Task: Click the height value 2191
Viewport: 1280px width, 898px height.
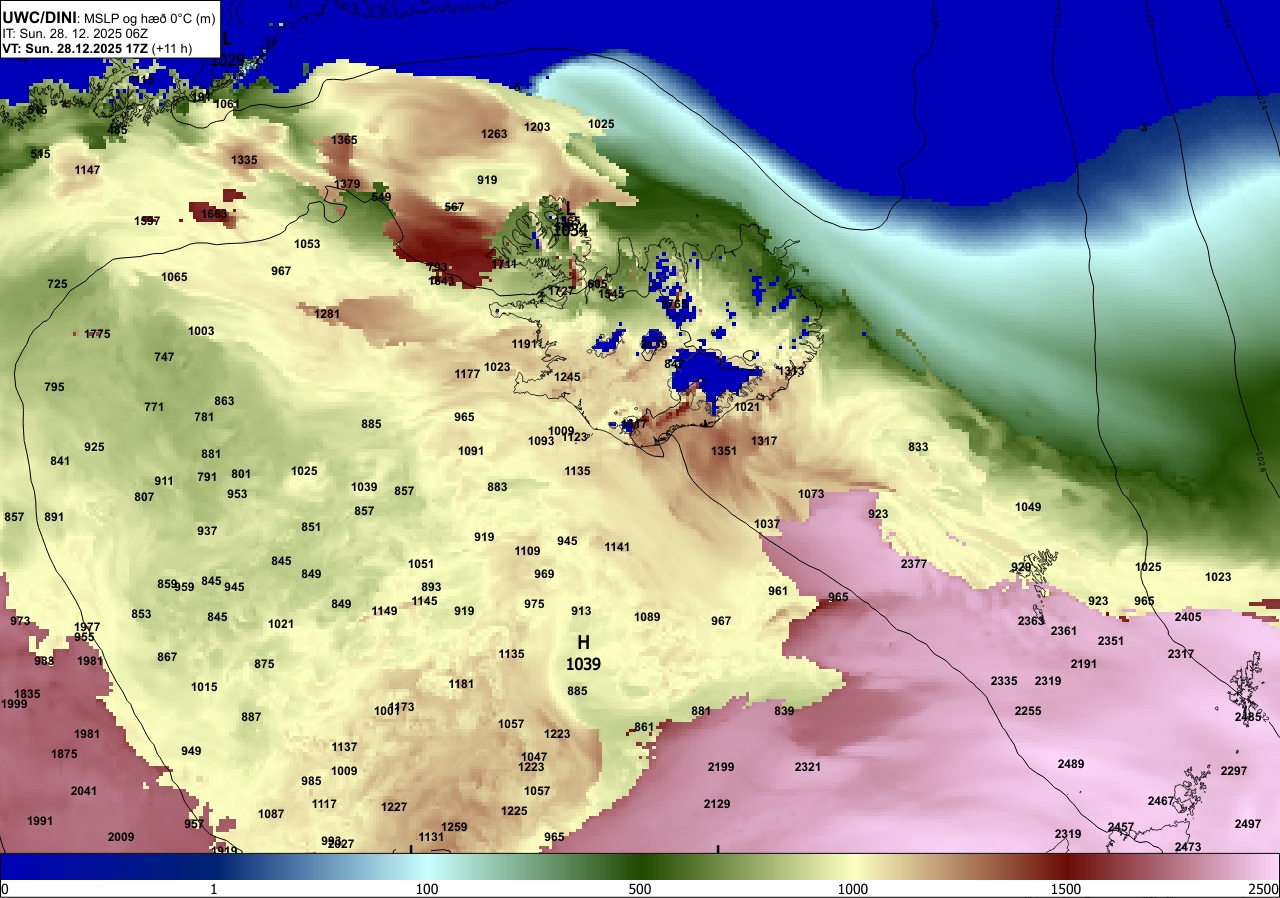Action: [1083, 664]
